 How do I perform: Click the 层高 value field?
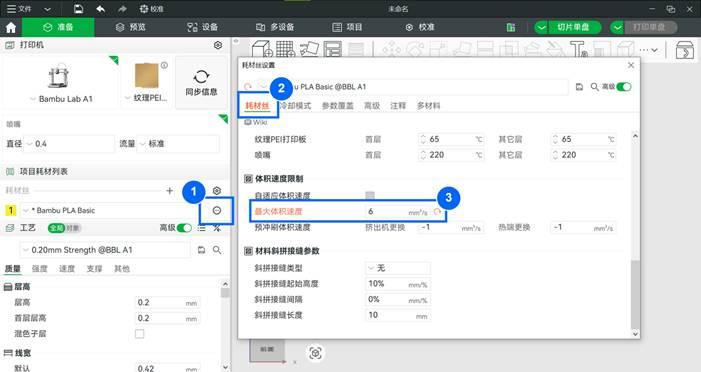(168, 303)
